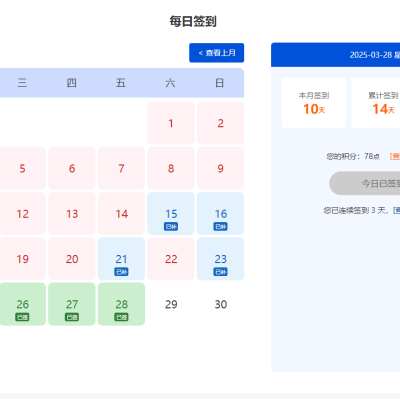Select signed-in day 26
This screenshot has width=400, height=400.
(22, 304)
